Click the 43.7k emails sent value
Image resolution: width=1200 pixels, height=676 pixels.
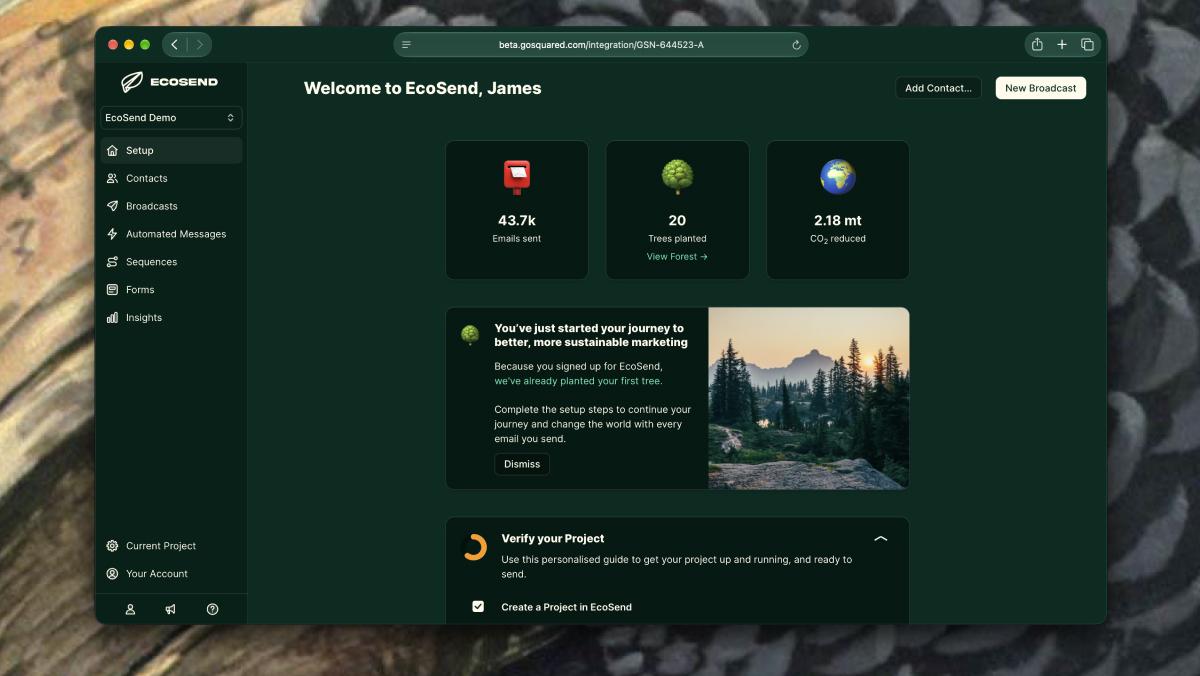pyautogui.click(x=517, y=221)
